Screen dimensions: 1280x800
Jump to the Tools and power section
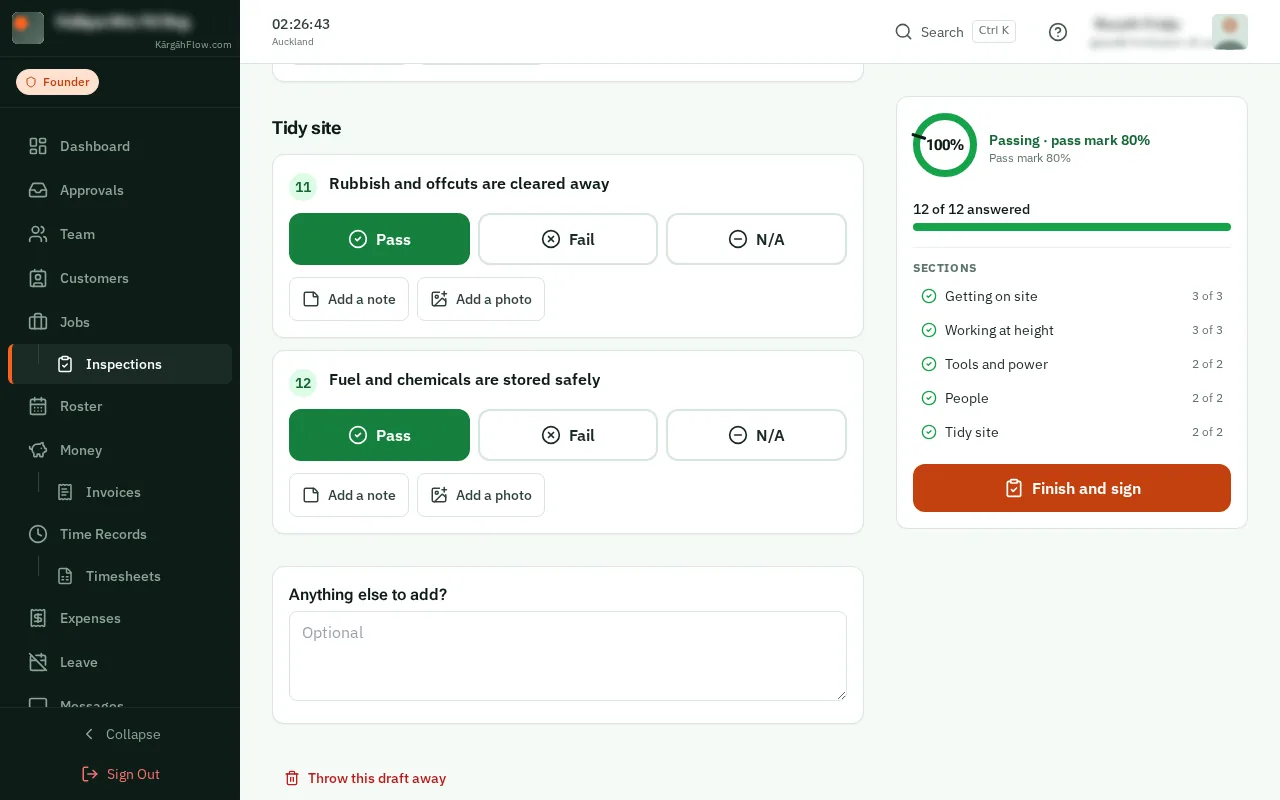(x=1072, y=364)
